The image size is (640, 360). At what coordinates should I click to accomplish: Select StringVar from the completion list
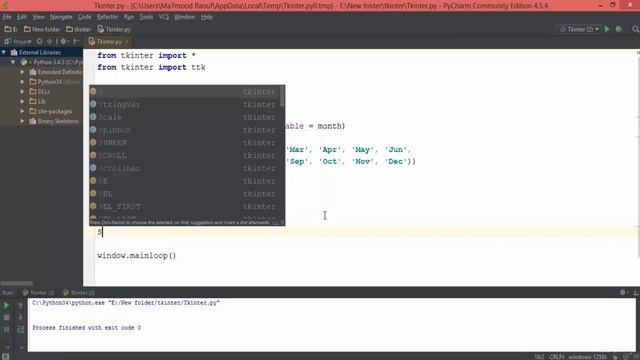point(187,104)
